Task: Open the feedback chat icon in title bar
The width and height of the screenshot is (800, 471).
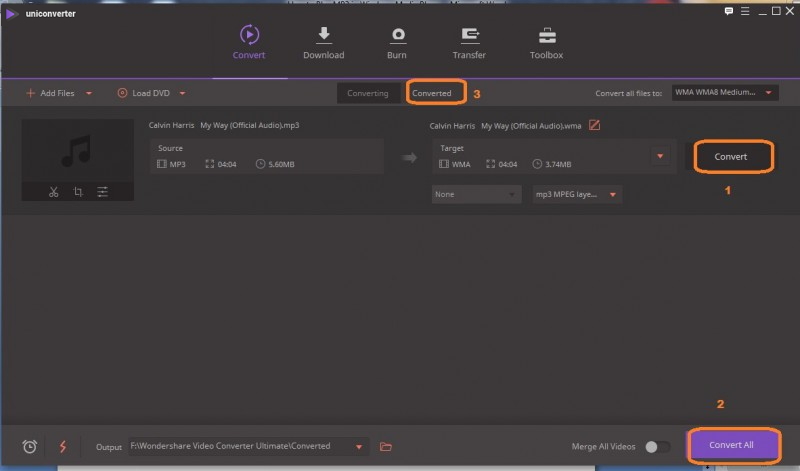Action: 729,11
